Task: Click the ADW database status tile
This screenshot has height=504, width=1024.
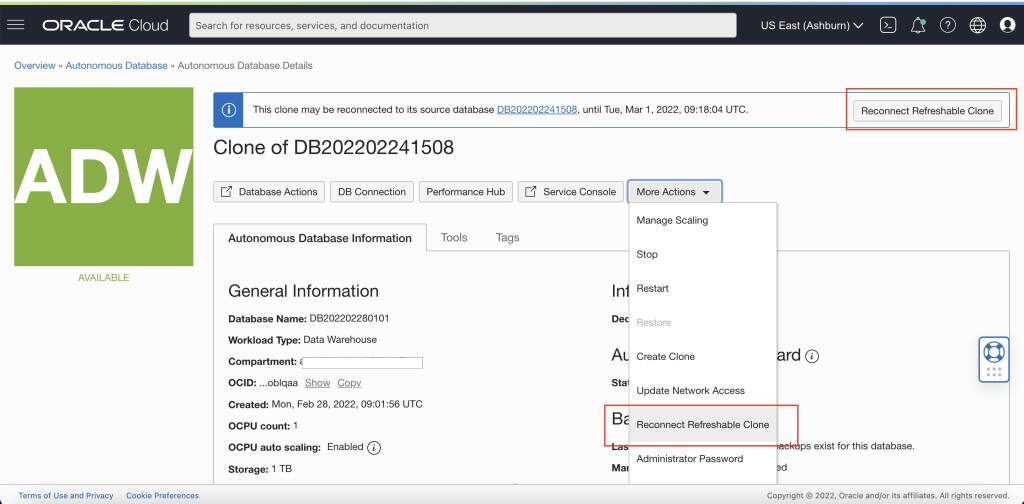Action: pyautogui.click(x=104, y=177)
